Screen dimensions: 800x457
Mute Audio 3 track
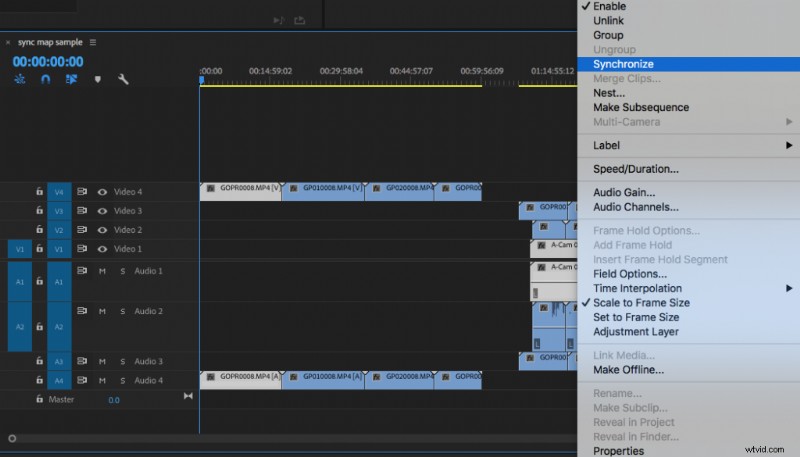(102, 362)
